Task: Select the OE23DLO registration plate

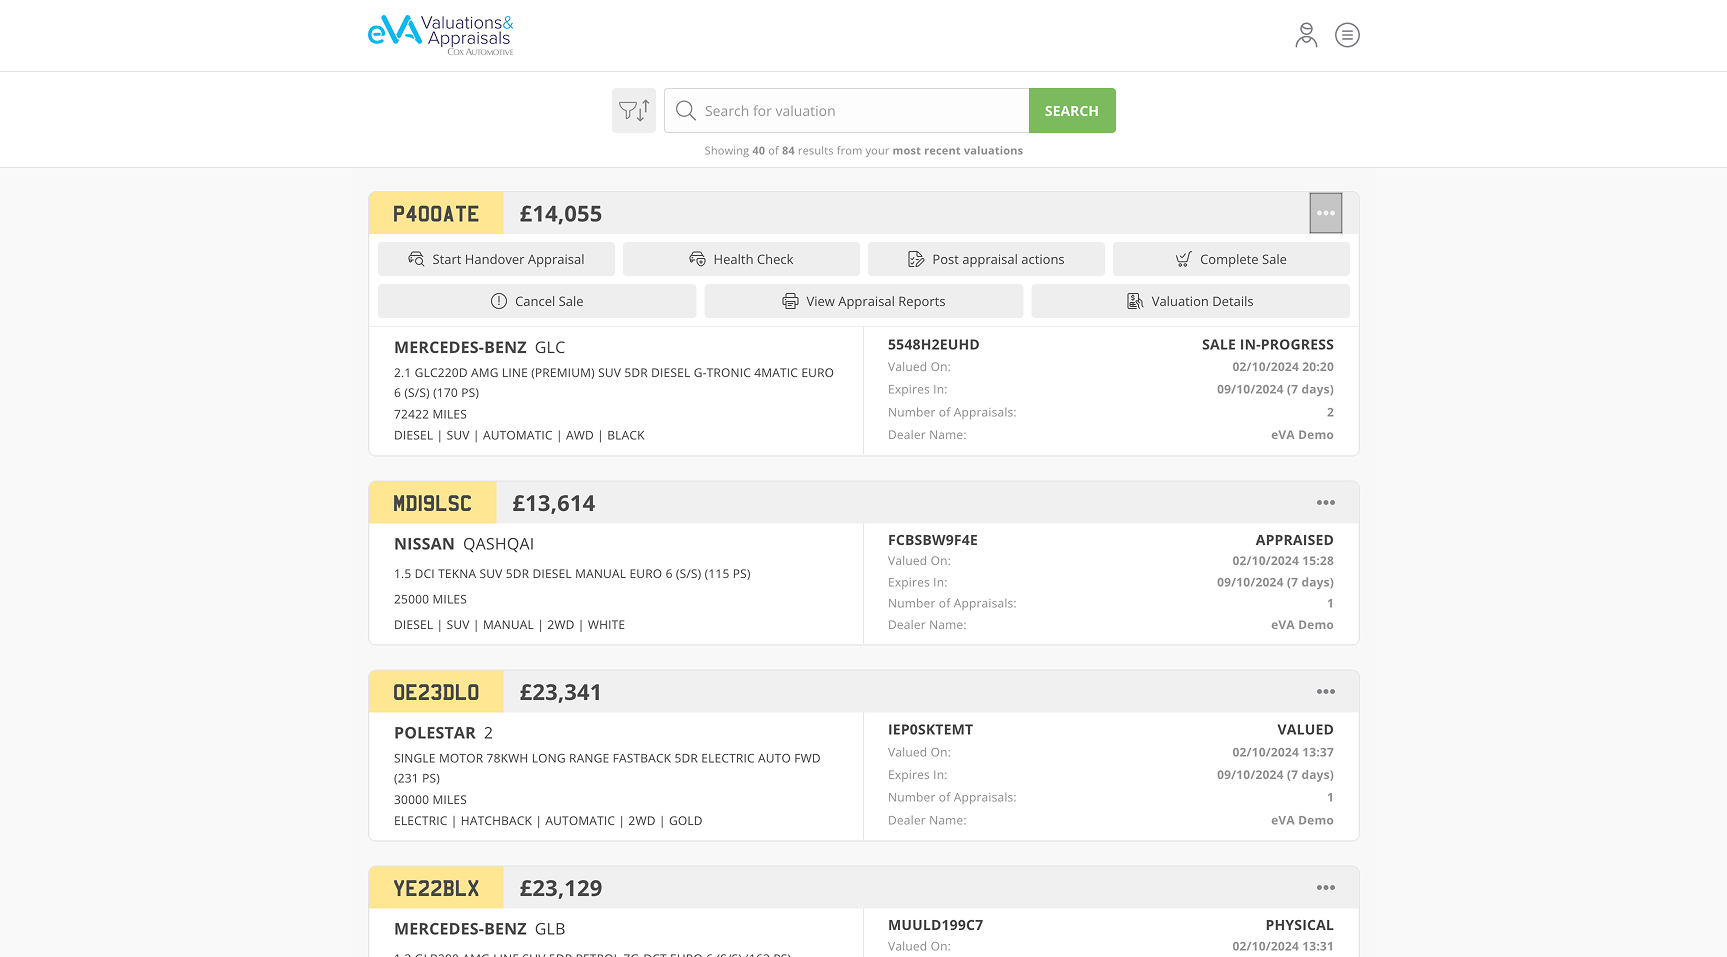Action: tap(436, 692)
